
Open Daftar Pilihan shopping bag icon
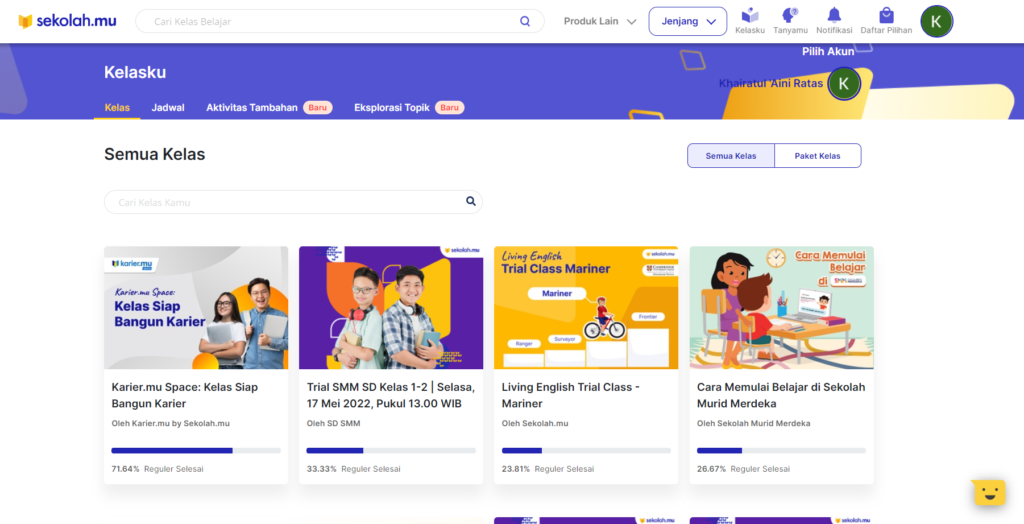(x=886, y=21)
